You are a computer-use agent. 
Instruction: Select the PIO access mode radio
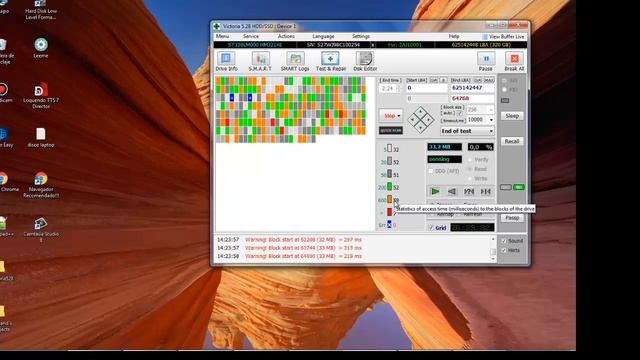click(x=504, y=89)
